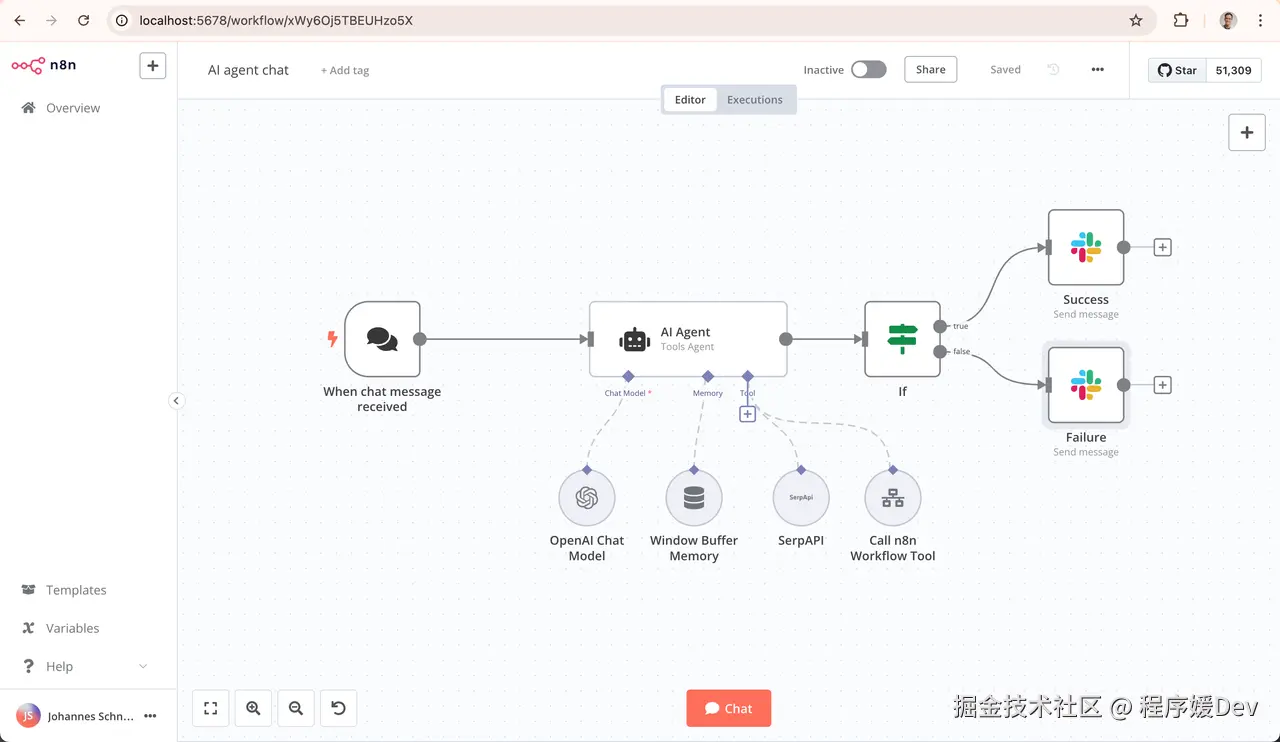1280x742 pixels.
Task: Bookmark this page with the star icon
Action: (1136, 20)
